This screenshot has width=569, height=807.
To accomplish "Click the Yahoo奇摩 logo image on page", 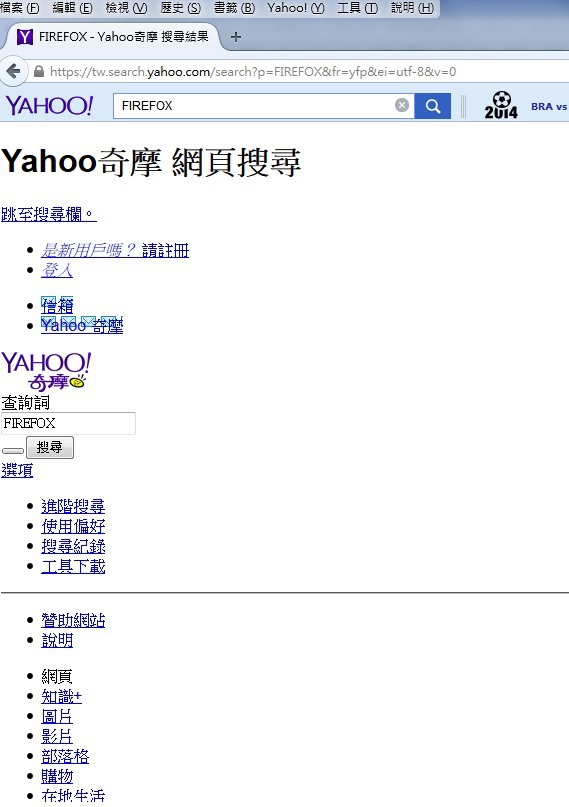I will (x=46, y=371).
